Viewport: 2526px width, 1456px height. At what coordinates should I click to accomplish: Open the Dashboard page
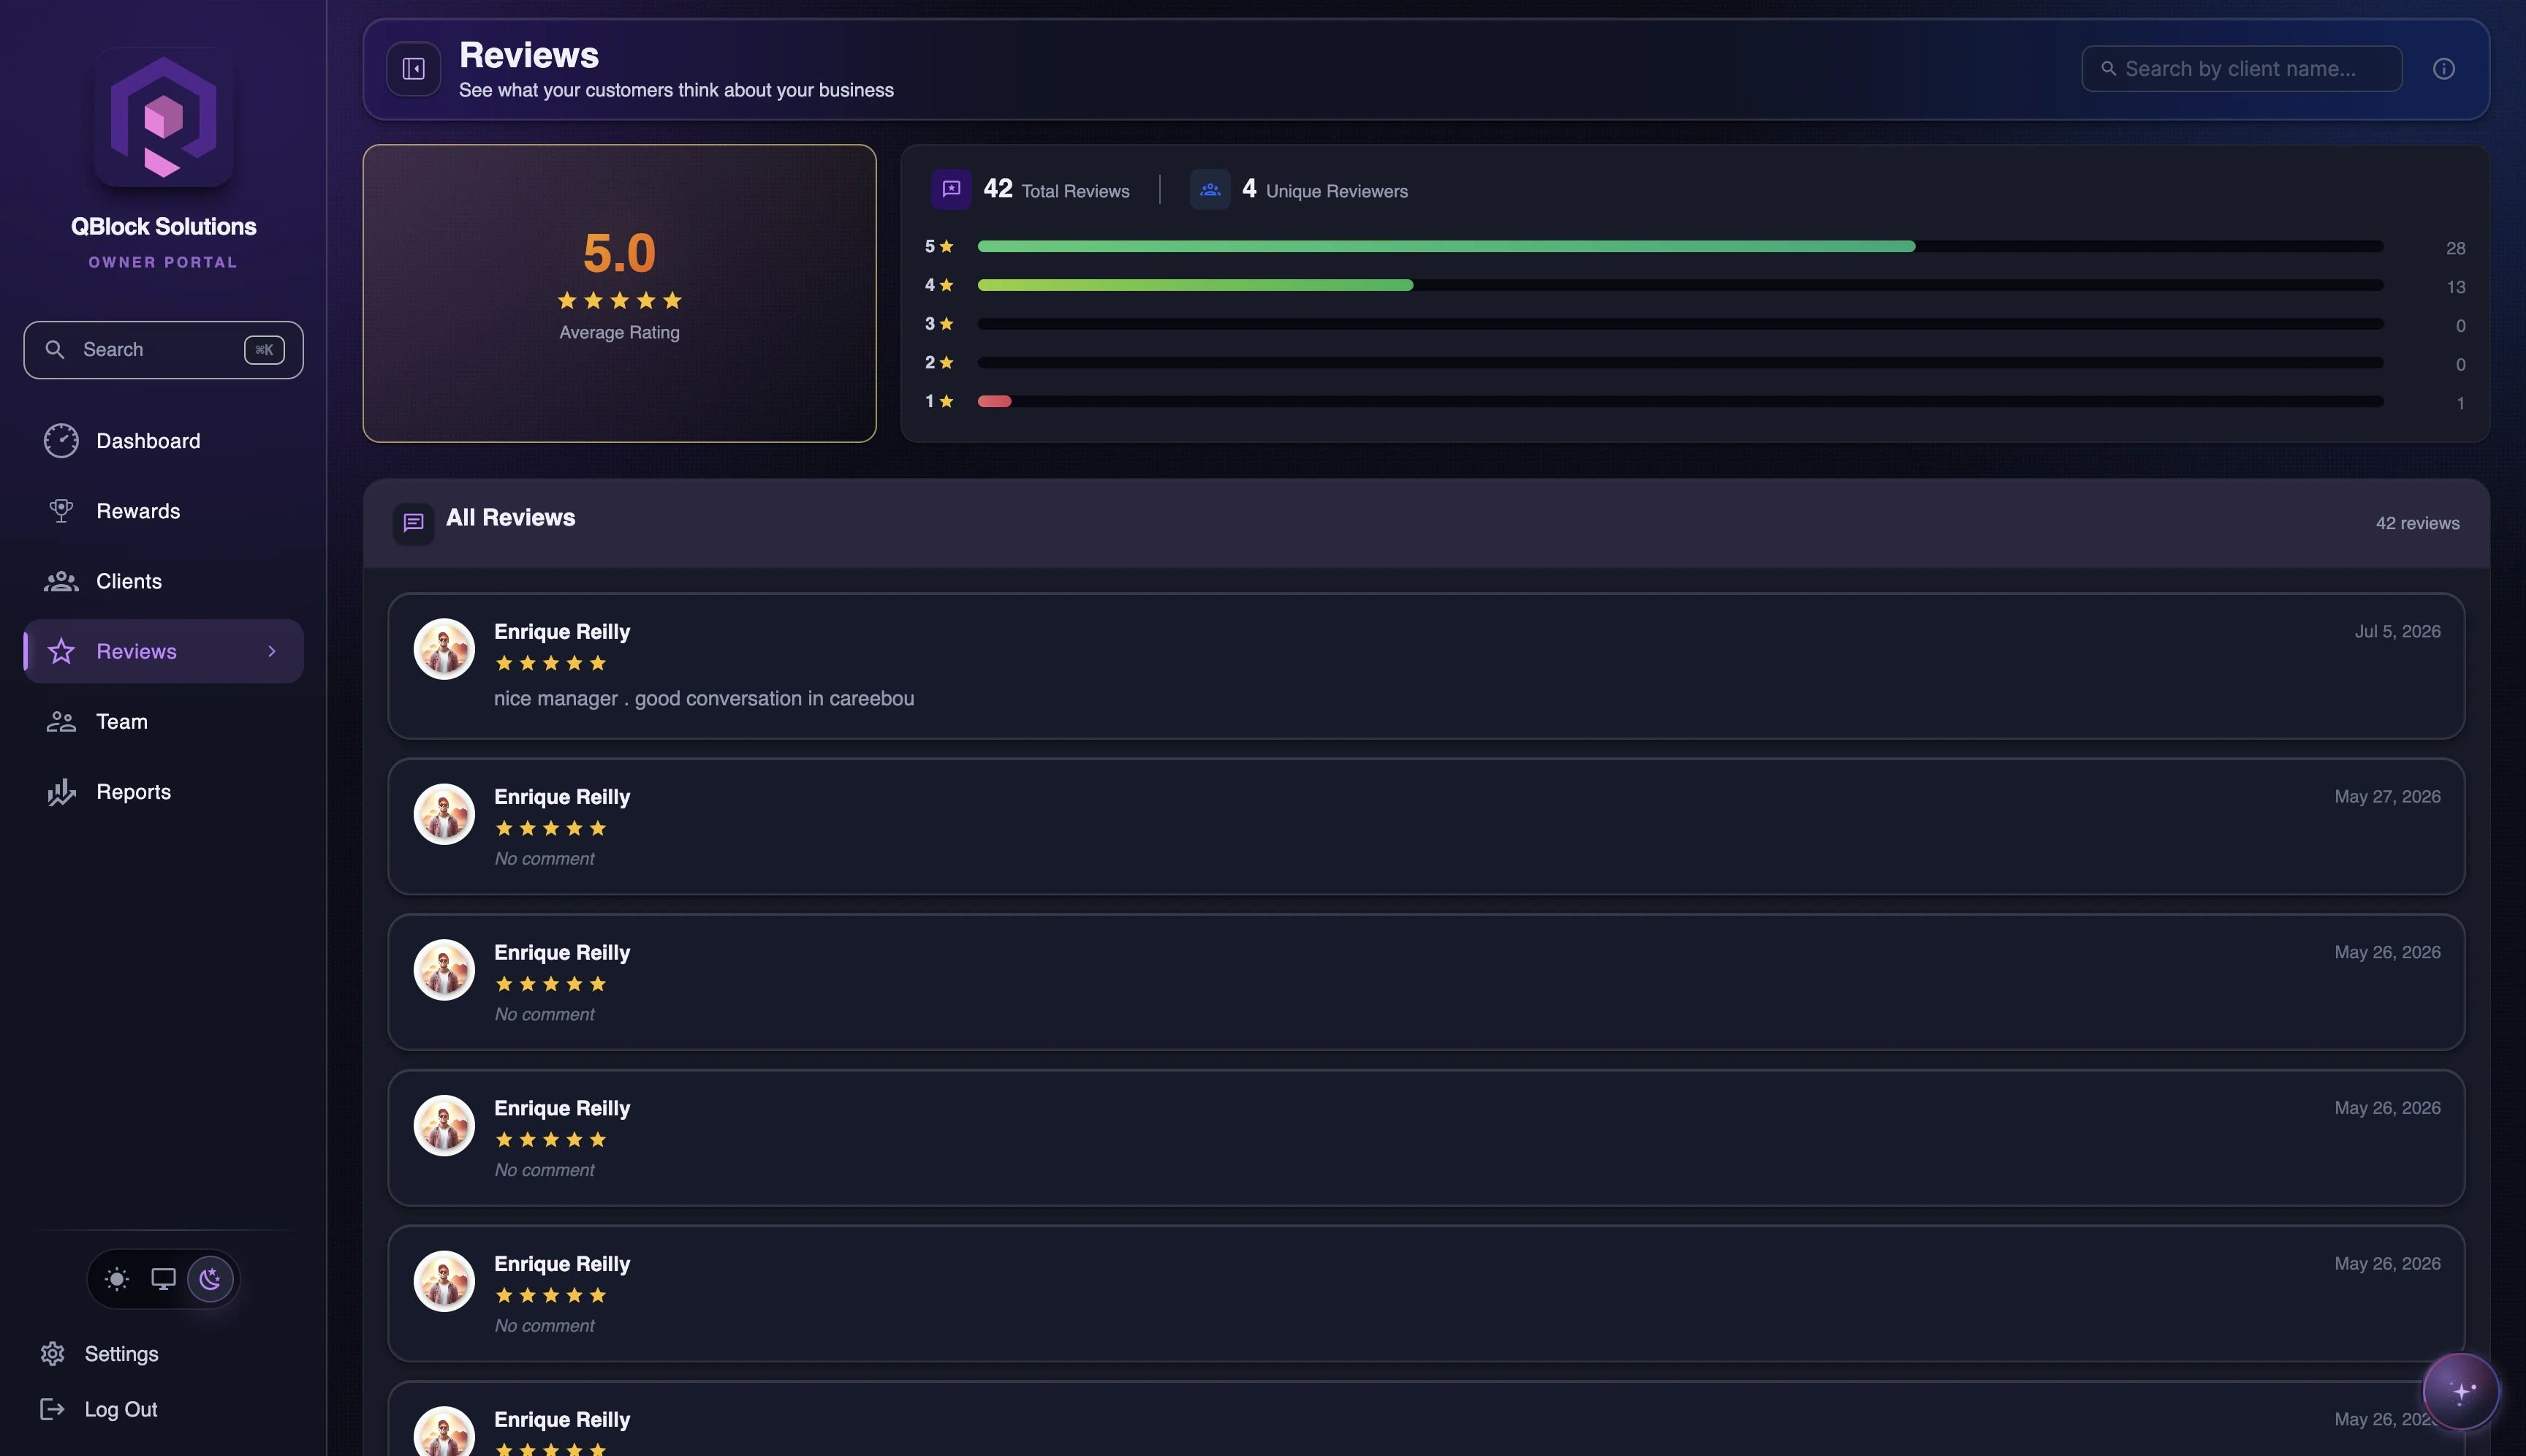click(163, 441)
